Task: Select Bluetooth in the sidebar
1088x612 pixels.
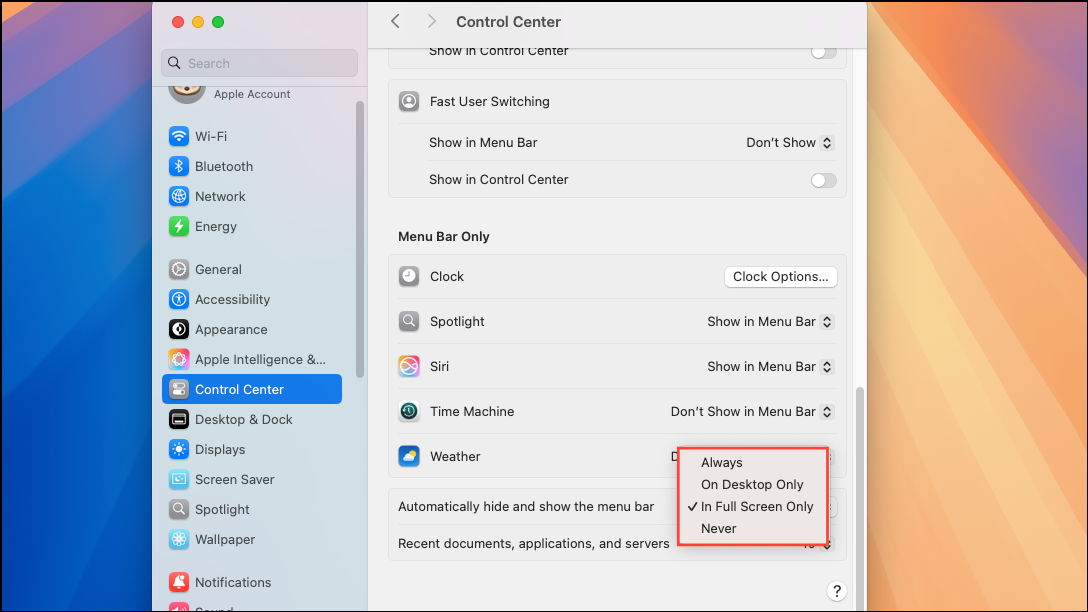Action: tap(222, 166)
